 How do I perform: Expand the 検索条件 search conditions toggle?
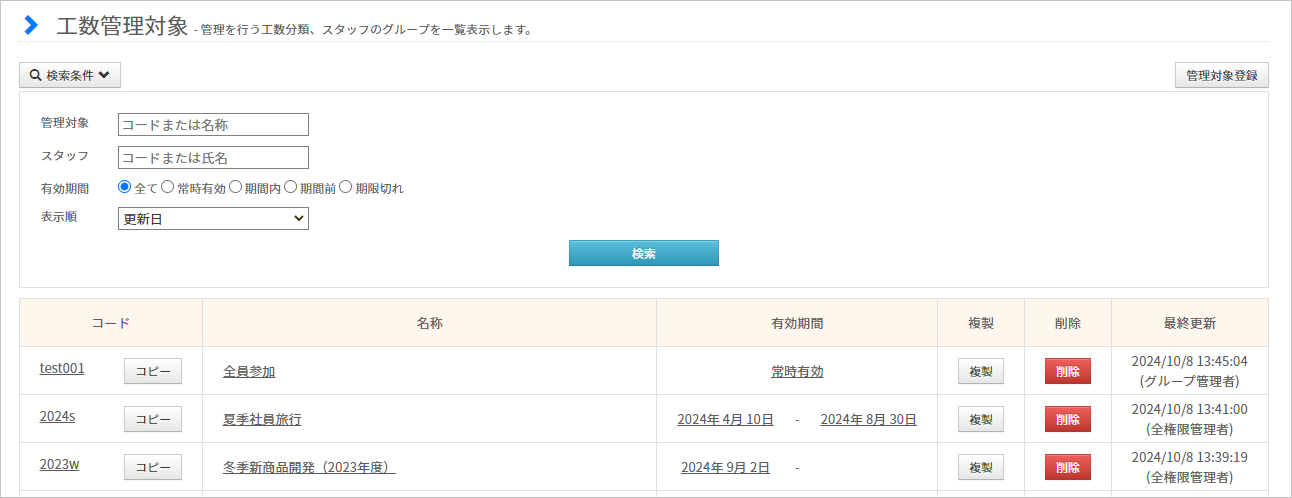(70, 75)
